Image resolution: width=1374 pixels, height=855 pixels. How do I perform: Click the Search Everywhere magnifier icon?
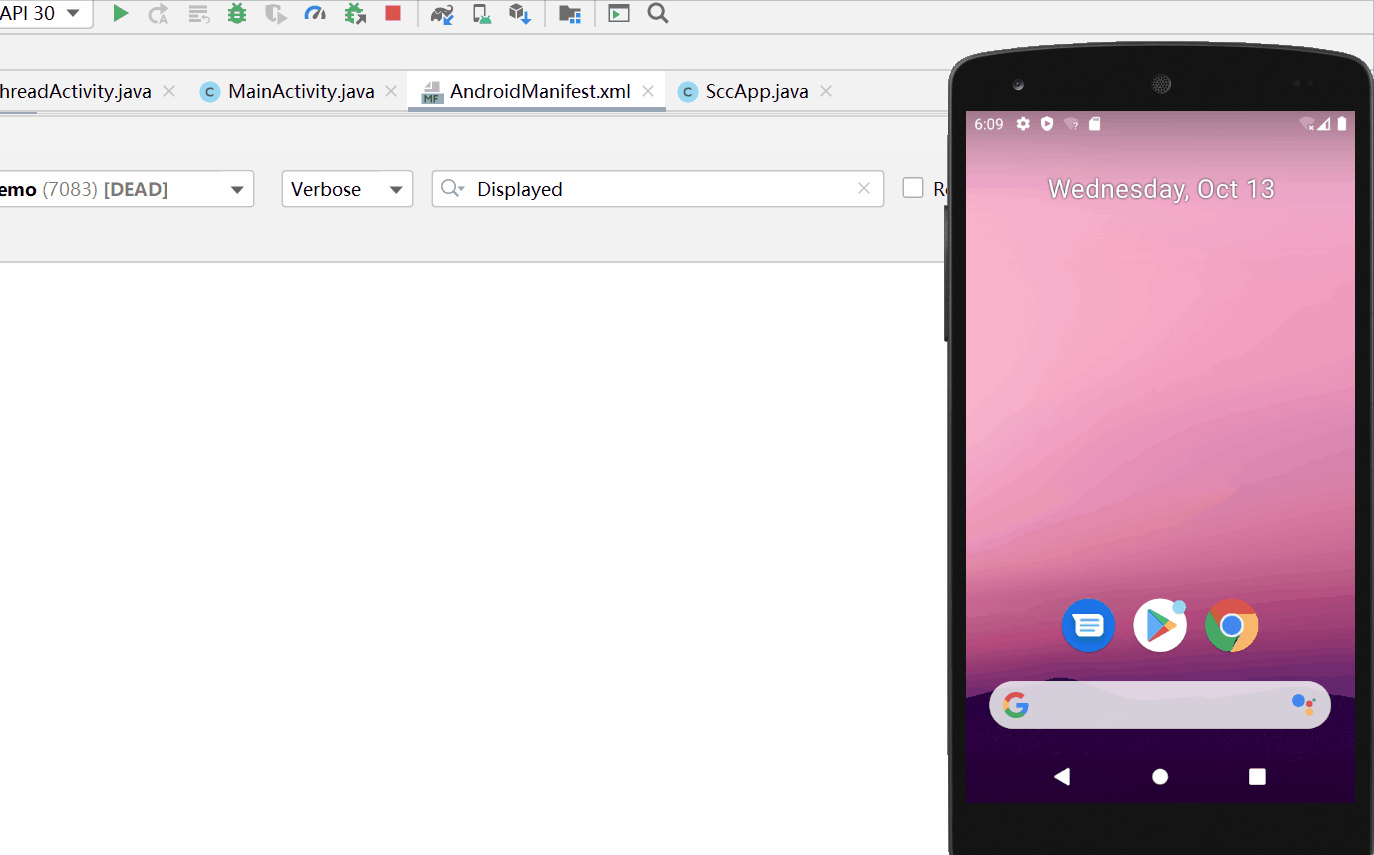(x=657, y=14)
